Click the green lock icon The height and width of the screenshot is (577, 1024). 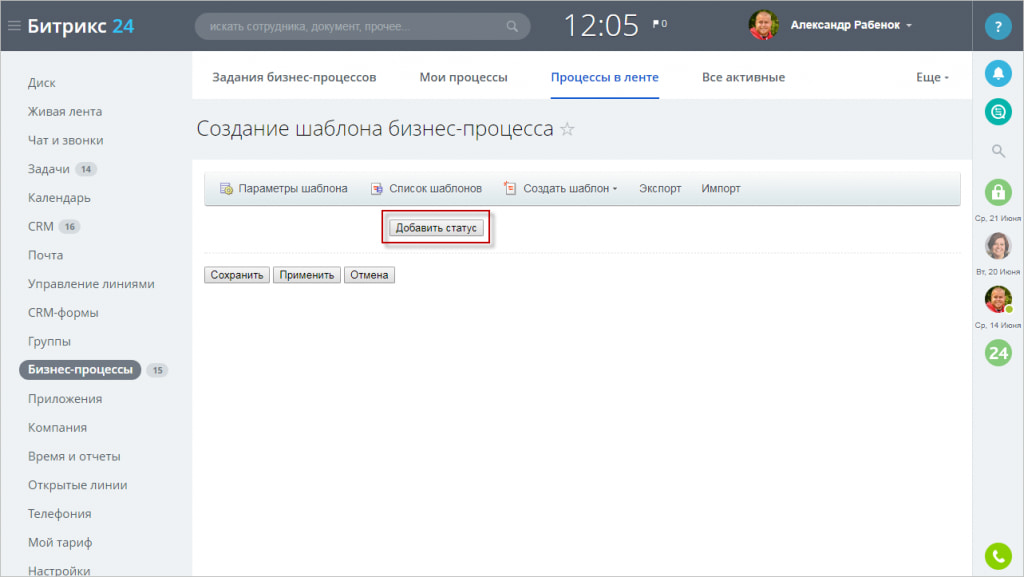(x=998, y=193)
